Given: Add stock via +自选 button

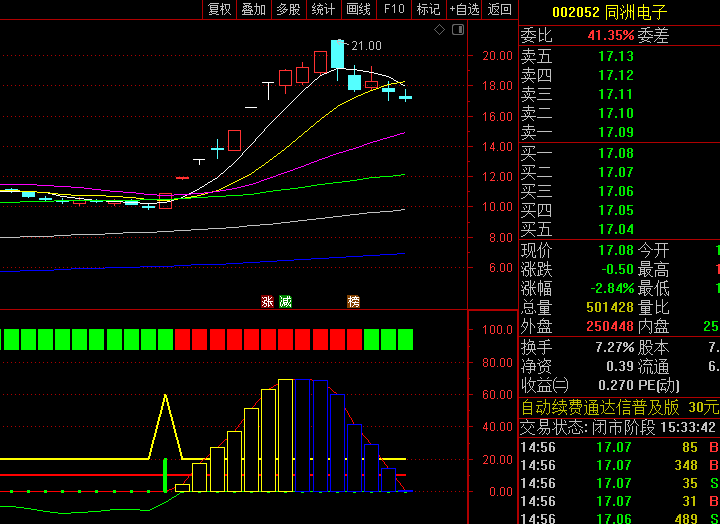Looking at the screenshot, I should point(464,10).
